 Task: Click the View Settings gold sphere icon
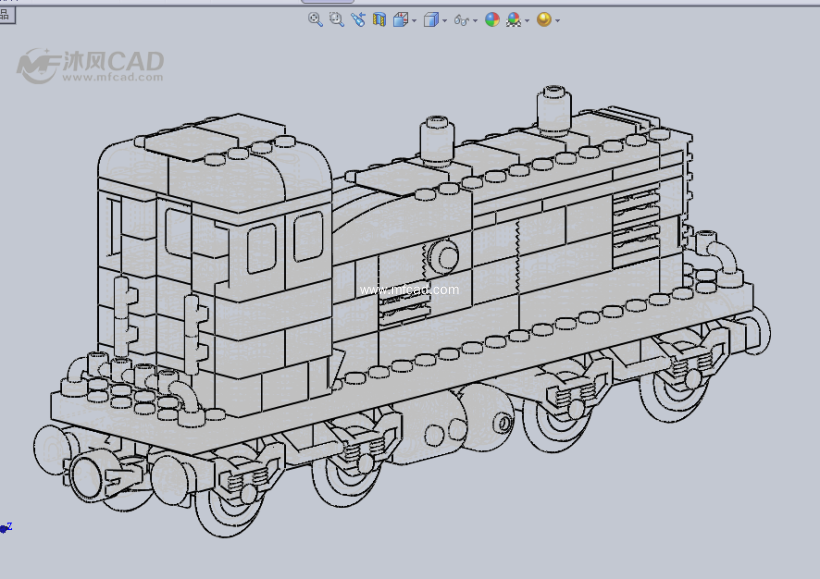tap(543, 19)
